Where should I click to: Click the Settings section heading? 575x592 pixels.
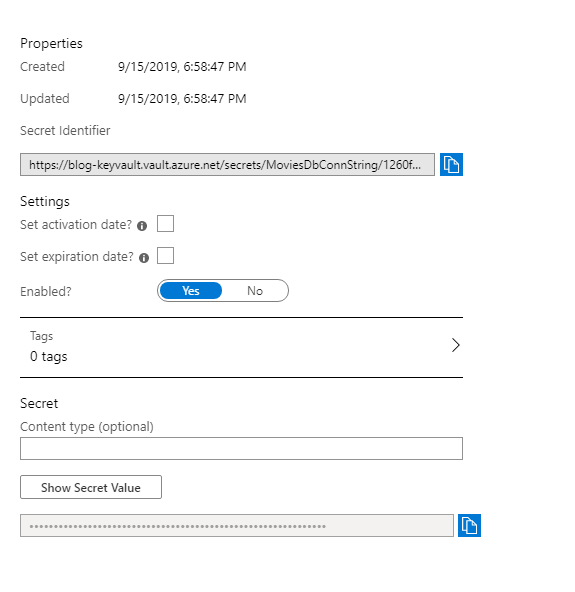(x=45, y=202)
